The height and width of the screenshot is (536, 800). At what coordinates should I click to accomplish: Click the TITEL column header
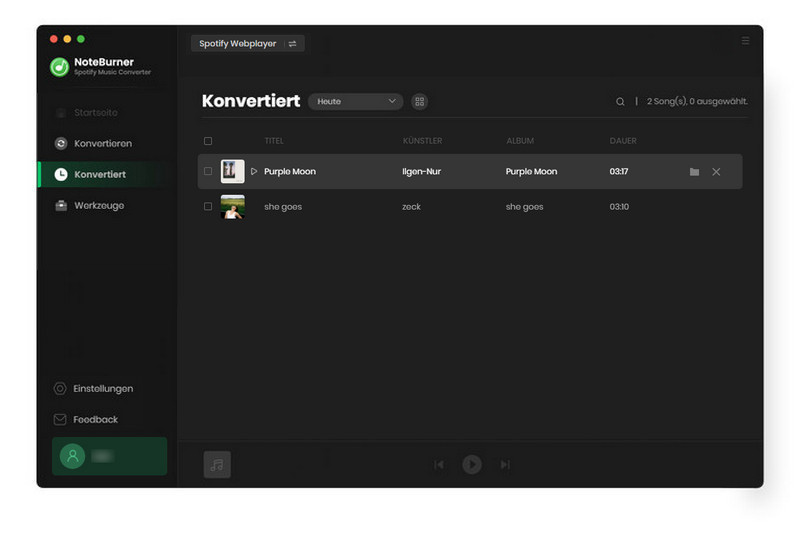click(x=274, y=141)
